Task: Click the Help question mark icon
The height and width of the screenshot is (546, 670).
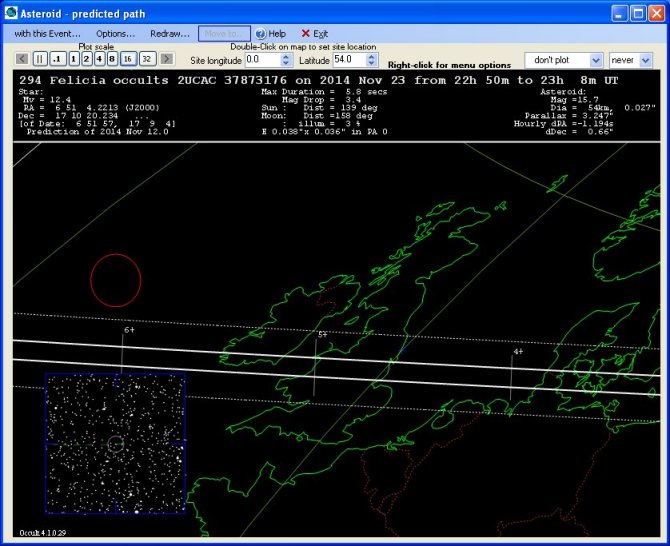Action: pos(260,33)
